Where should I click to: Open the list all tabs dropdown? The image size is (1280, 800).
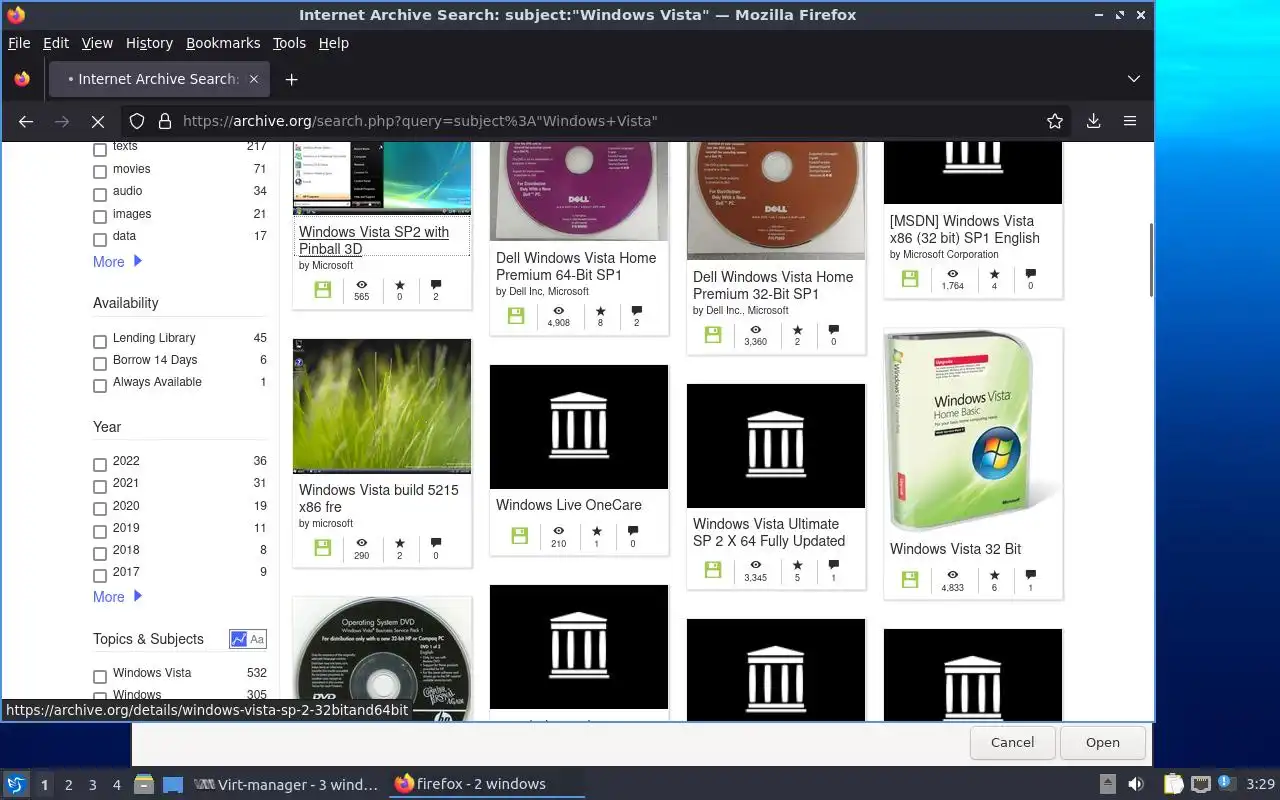(1133, 79)
